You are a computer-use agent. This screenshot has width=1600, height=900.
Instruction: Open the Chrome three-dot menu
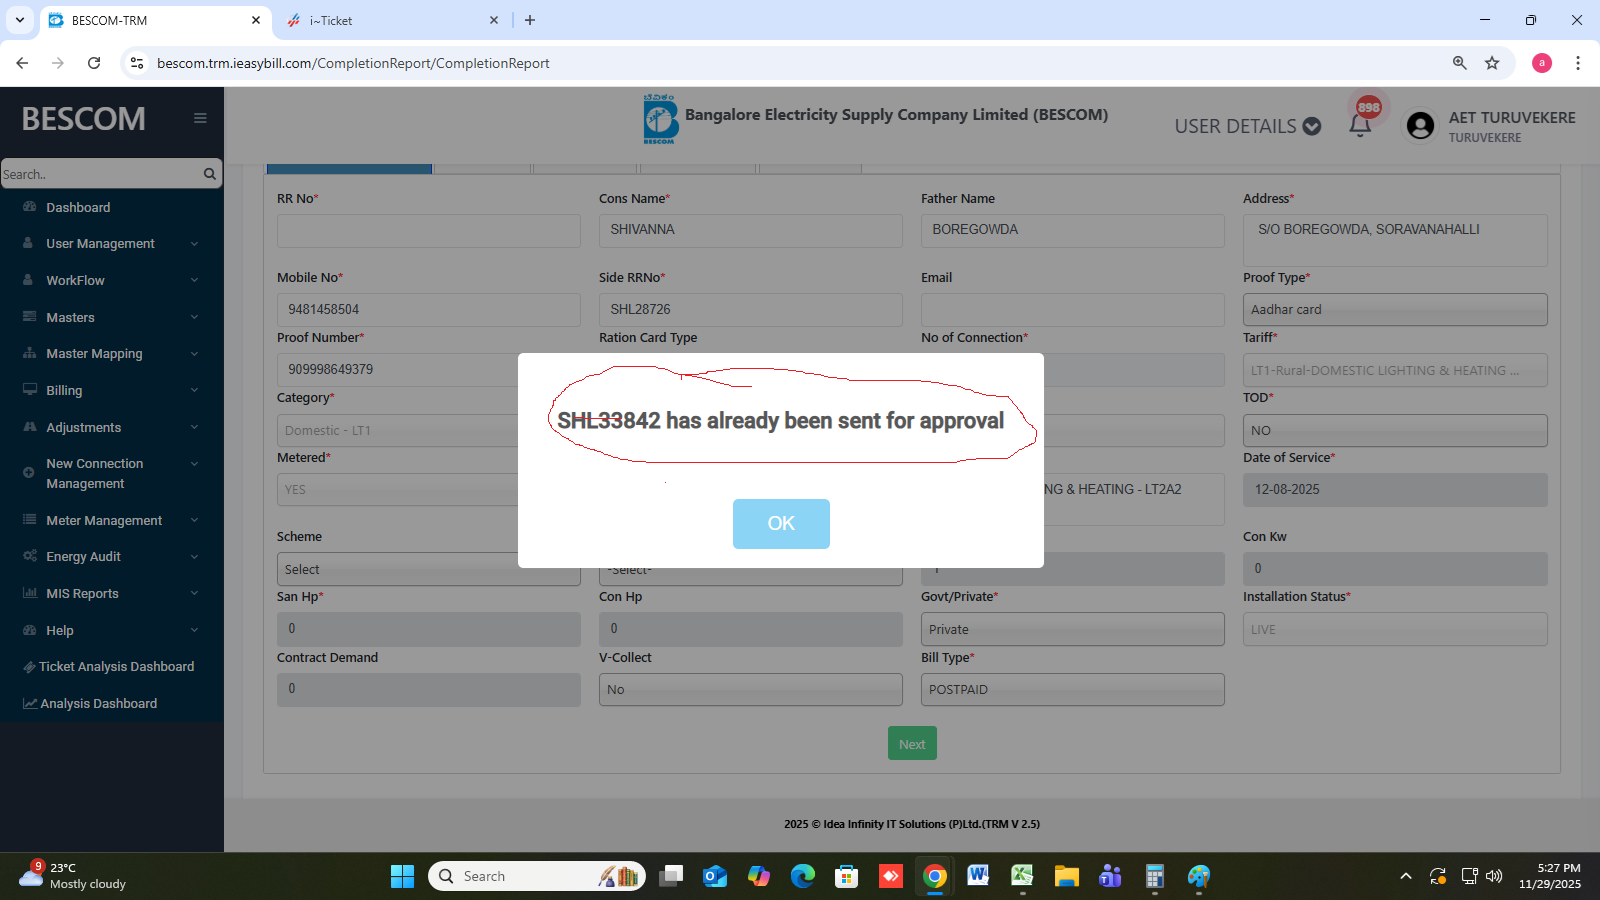point(1578,63)
